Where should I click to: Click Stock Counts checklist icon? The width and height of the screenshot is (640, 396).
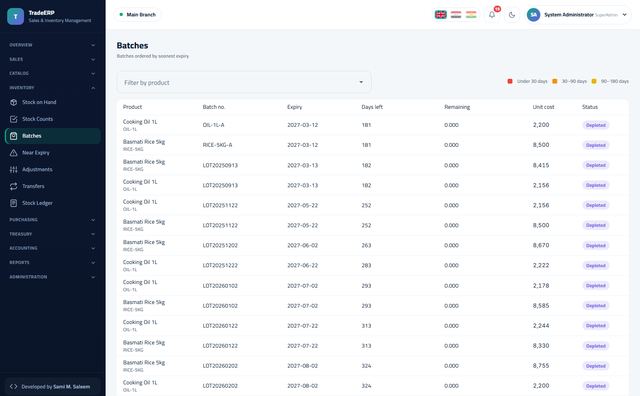tap(13, 119)
